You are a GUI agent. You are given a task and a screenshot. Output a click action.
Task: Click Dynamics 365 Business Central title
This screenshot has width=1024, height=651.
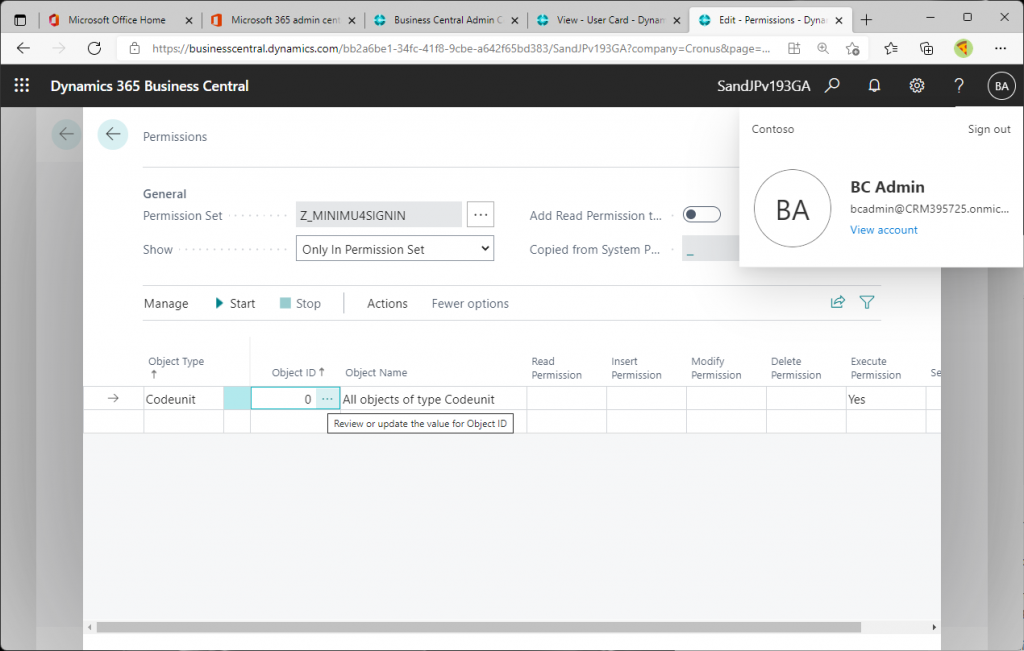[150, 86]
